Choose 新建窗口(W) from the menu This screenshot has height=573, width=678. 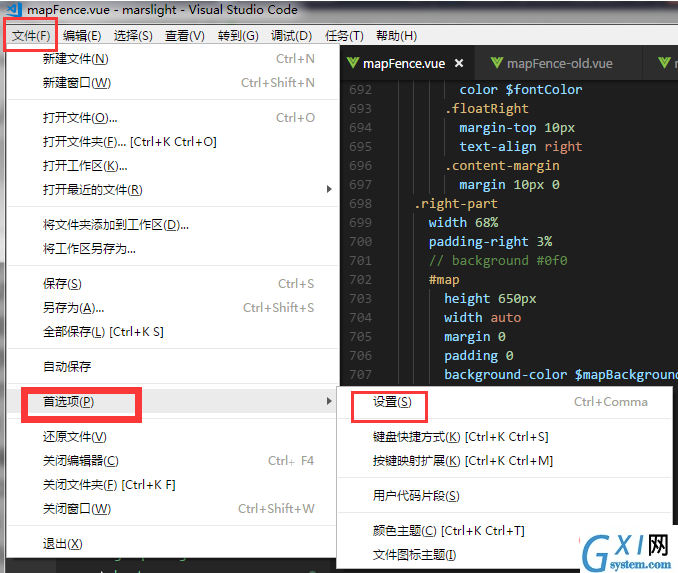(x=173, y=83)
